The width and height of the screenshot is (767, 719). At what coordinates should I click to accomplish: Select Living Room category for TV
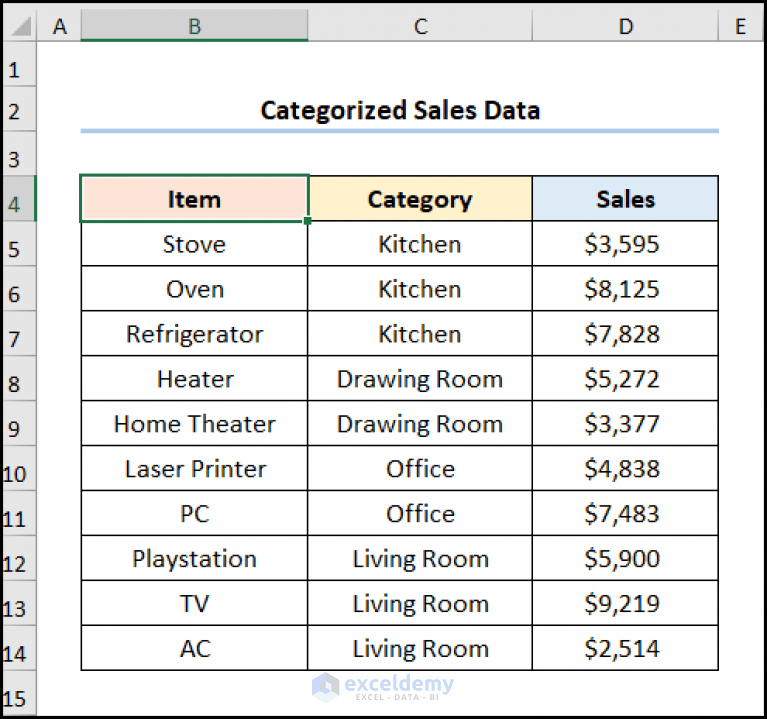[420, 604]
